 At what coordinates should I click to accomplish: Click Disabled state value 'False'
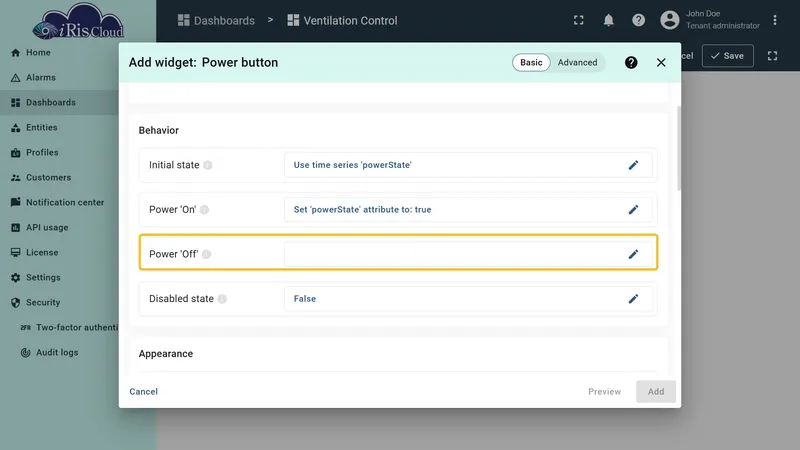[305, 299]
